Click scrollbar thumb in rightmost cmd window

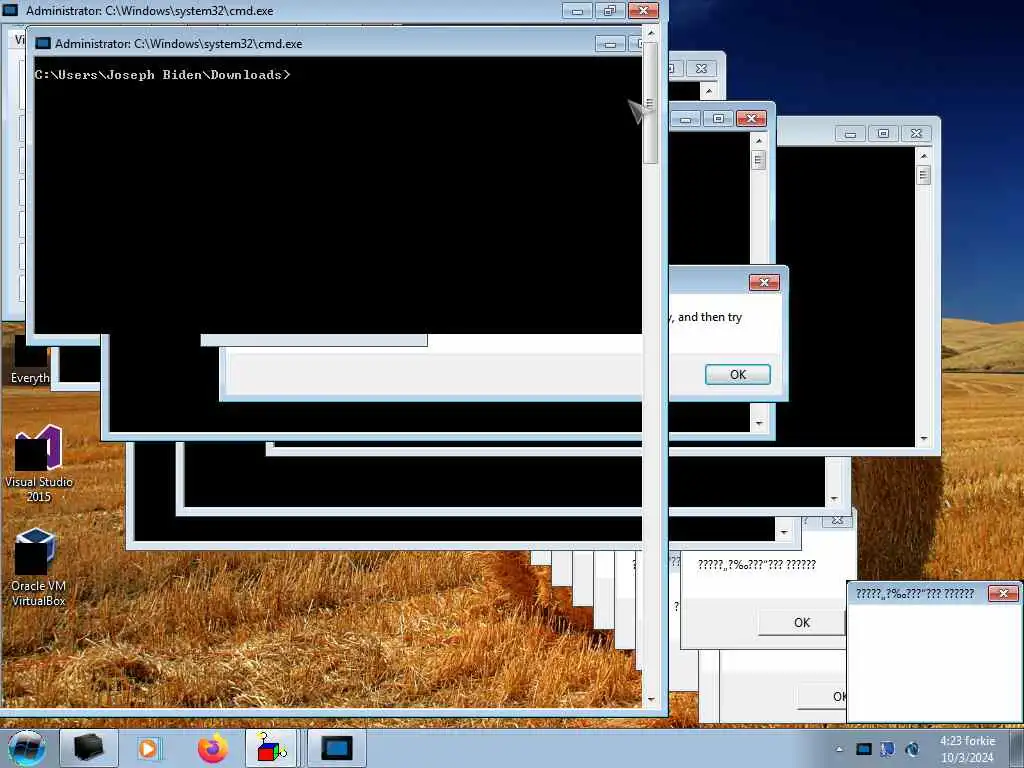(923, 175)
